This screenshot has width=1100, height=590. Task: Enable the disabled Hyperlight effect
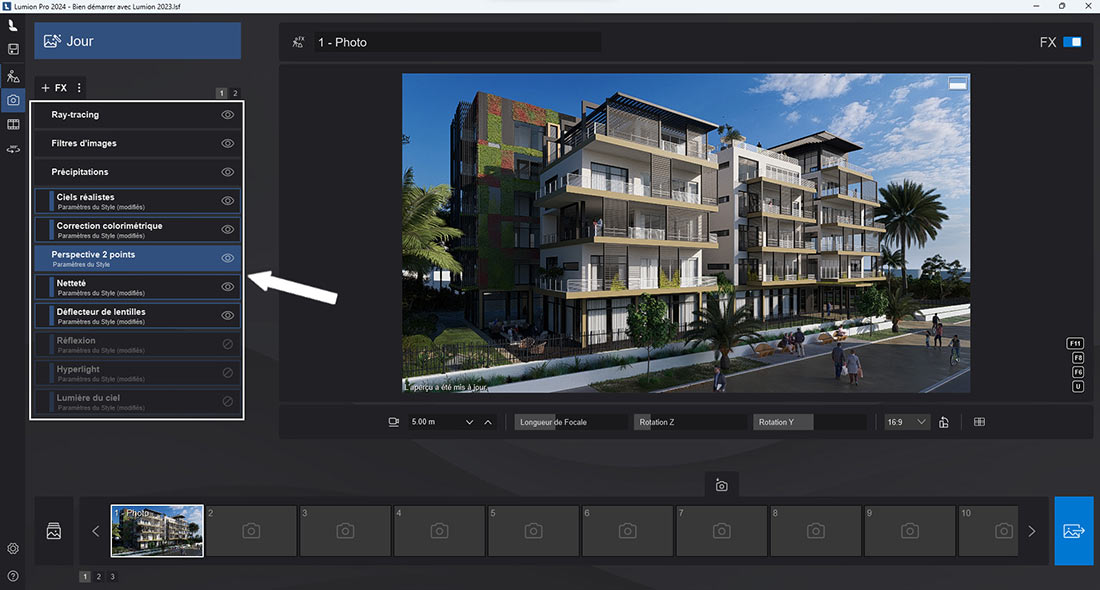(227, 373)
